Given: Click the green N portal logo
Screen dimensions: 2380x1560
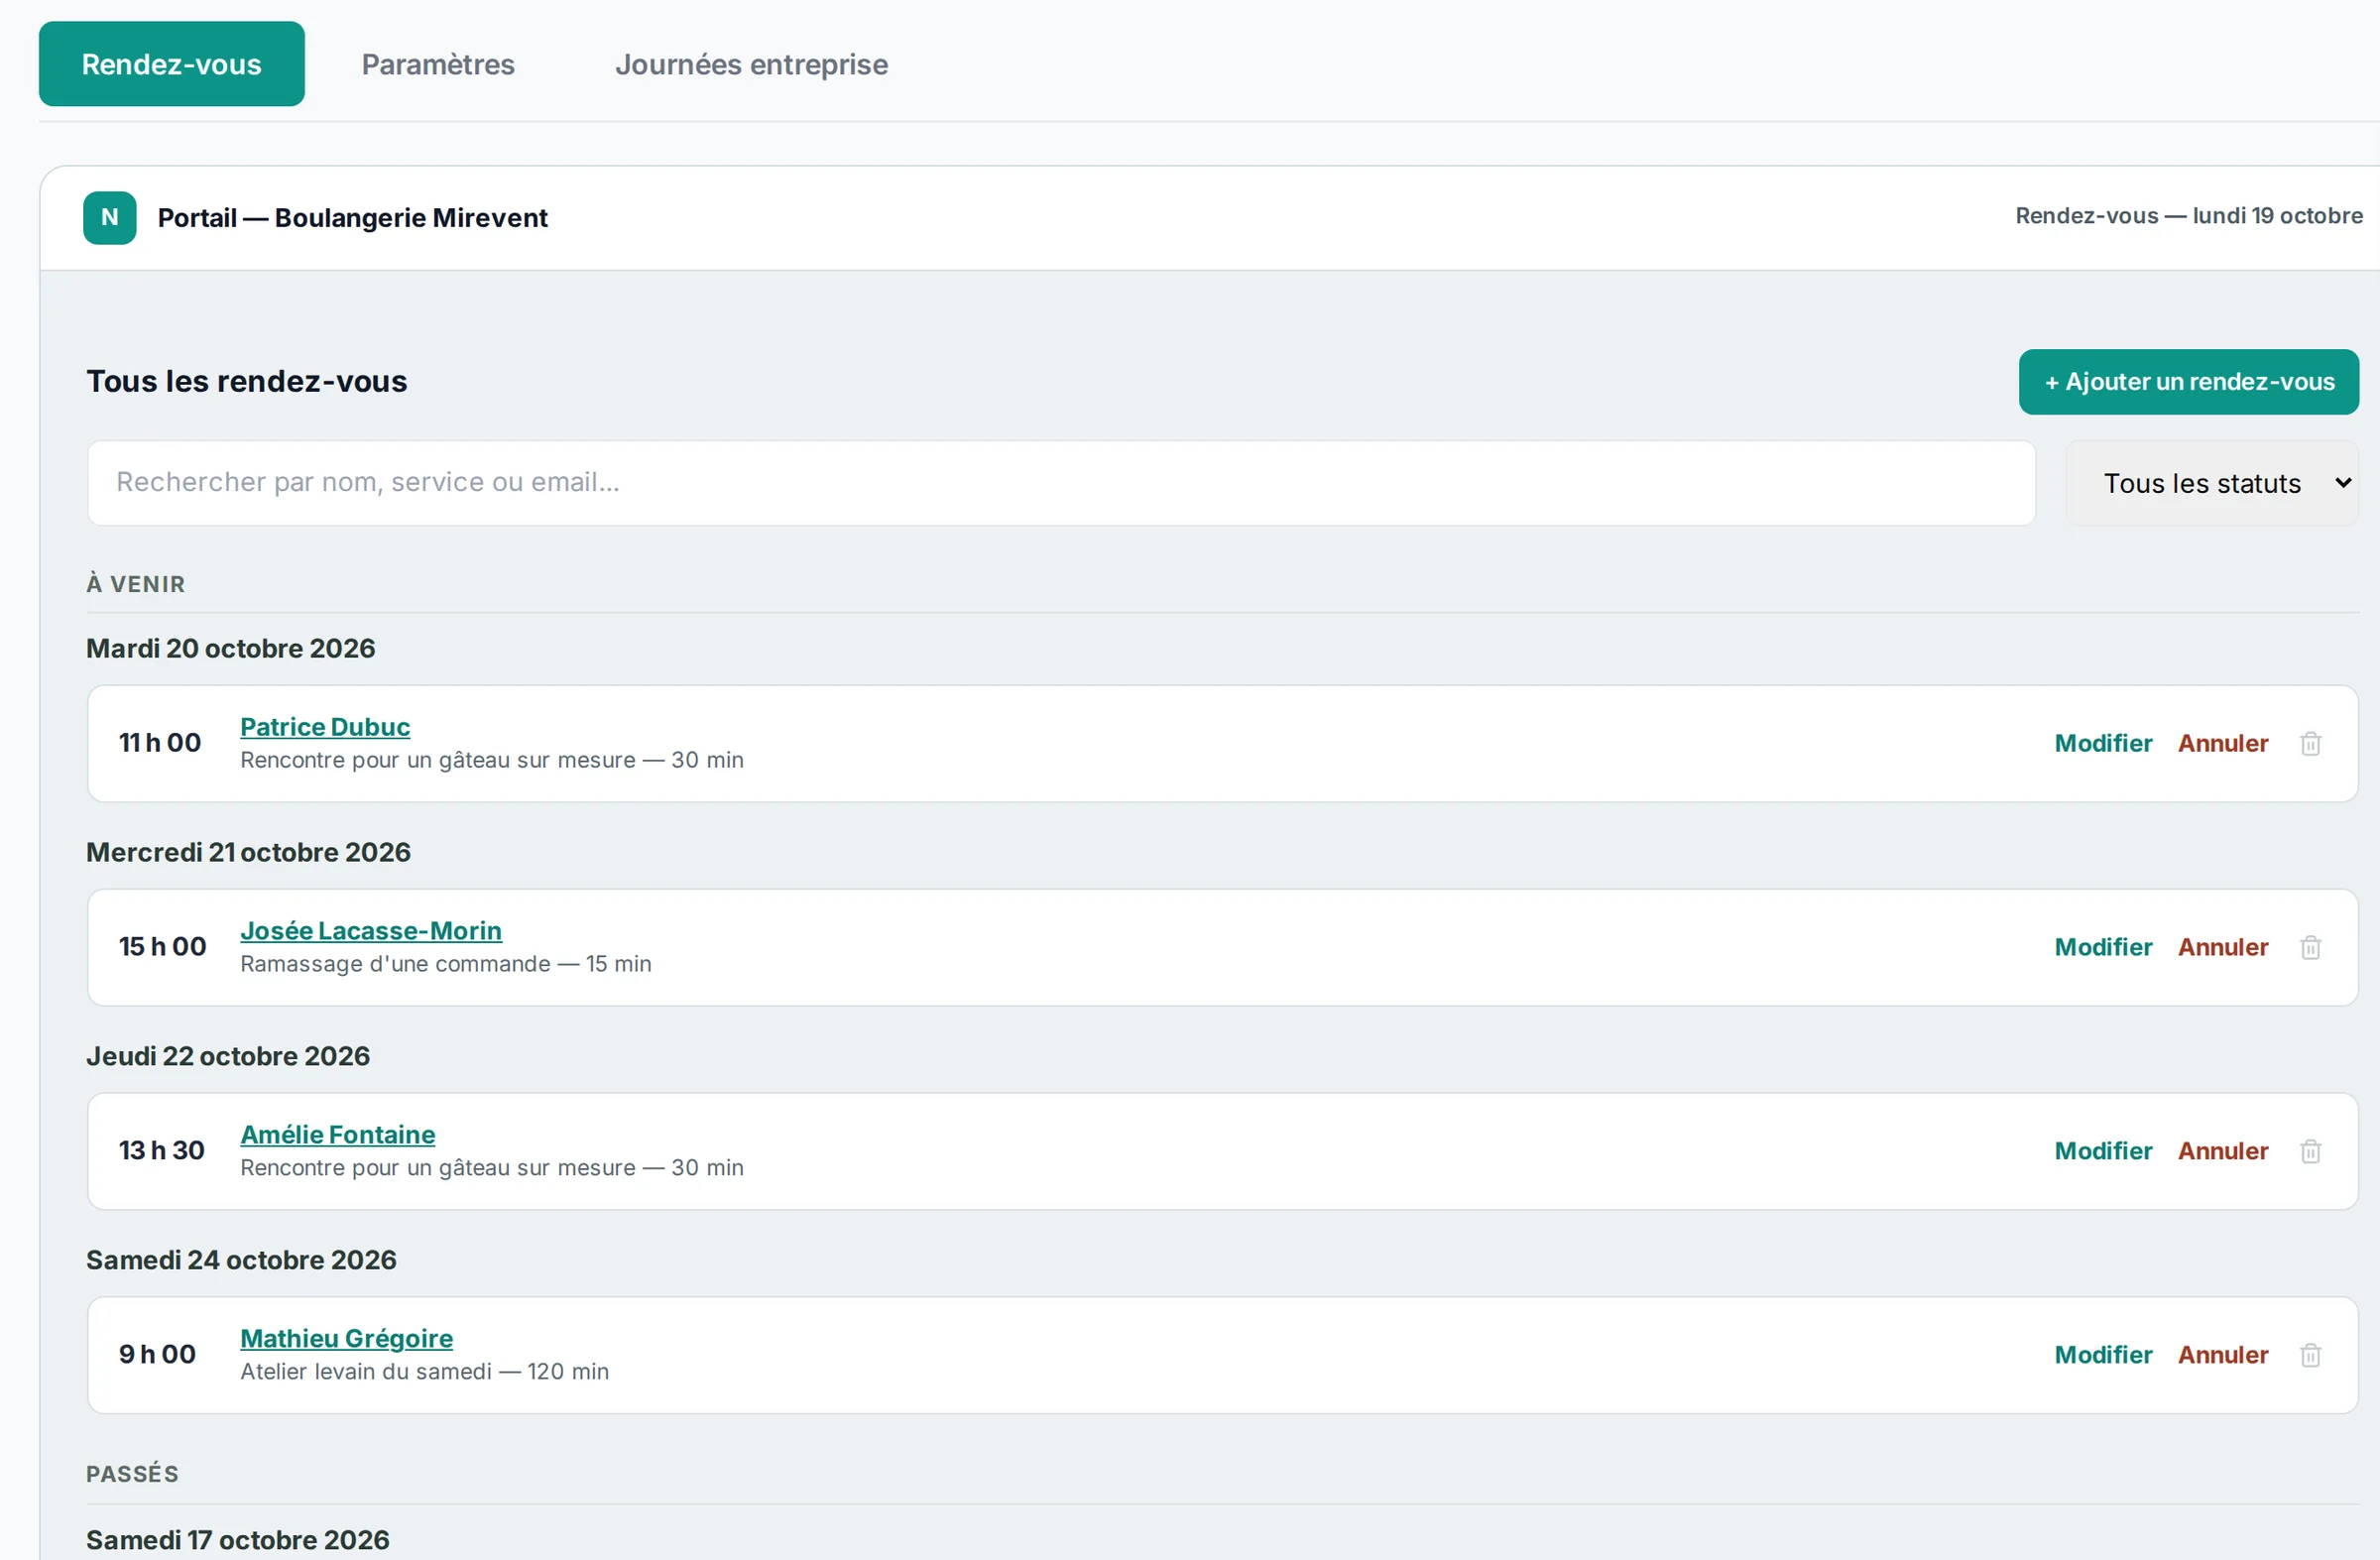Looking at the screenshot, I should pyautogui.click(x=110, y=217).
